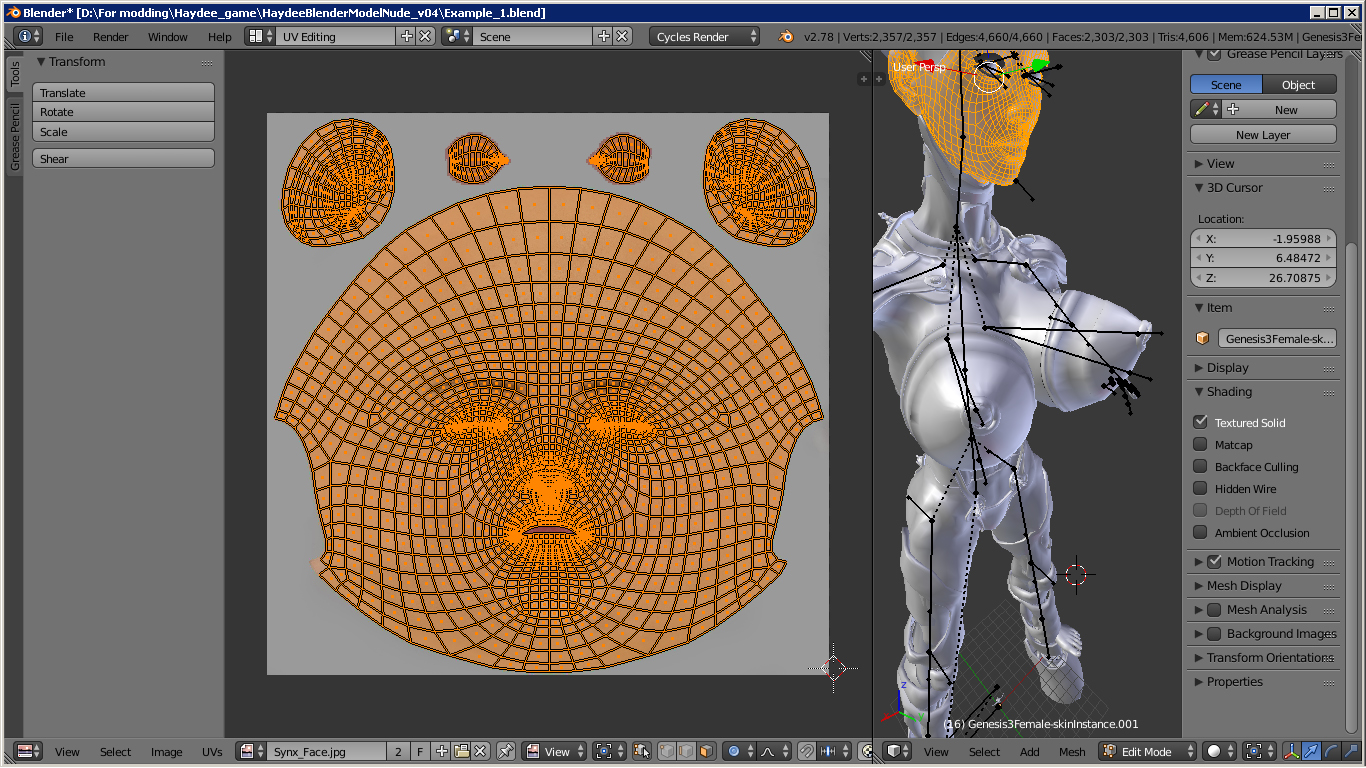Pin the image in the UV editor header

click(506, 751)
